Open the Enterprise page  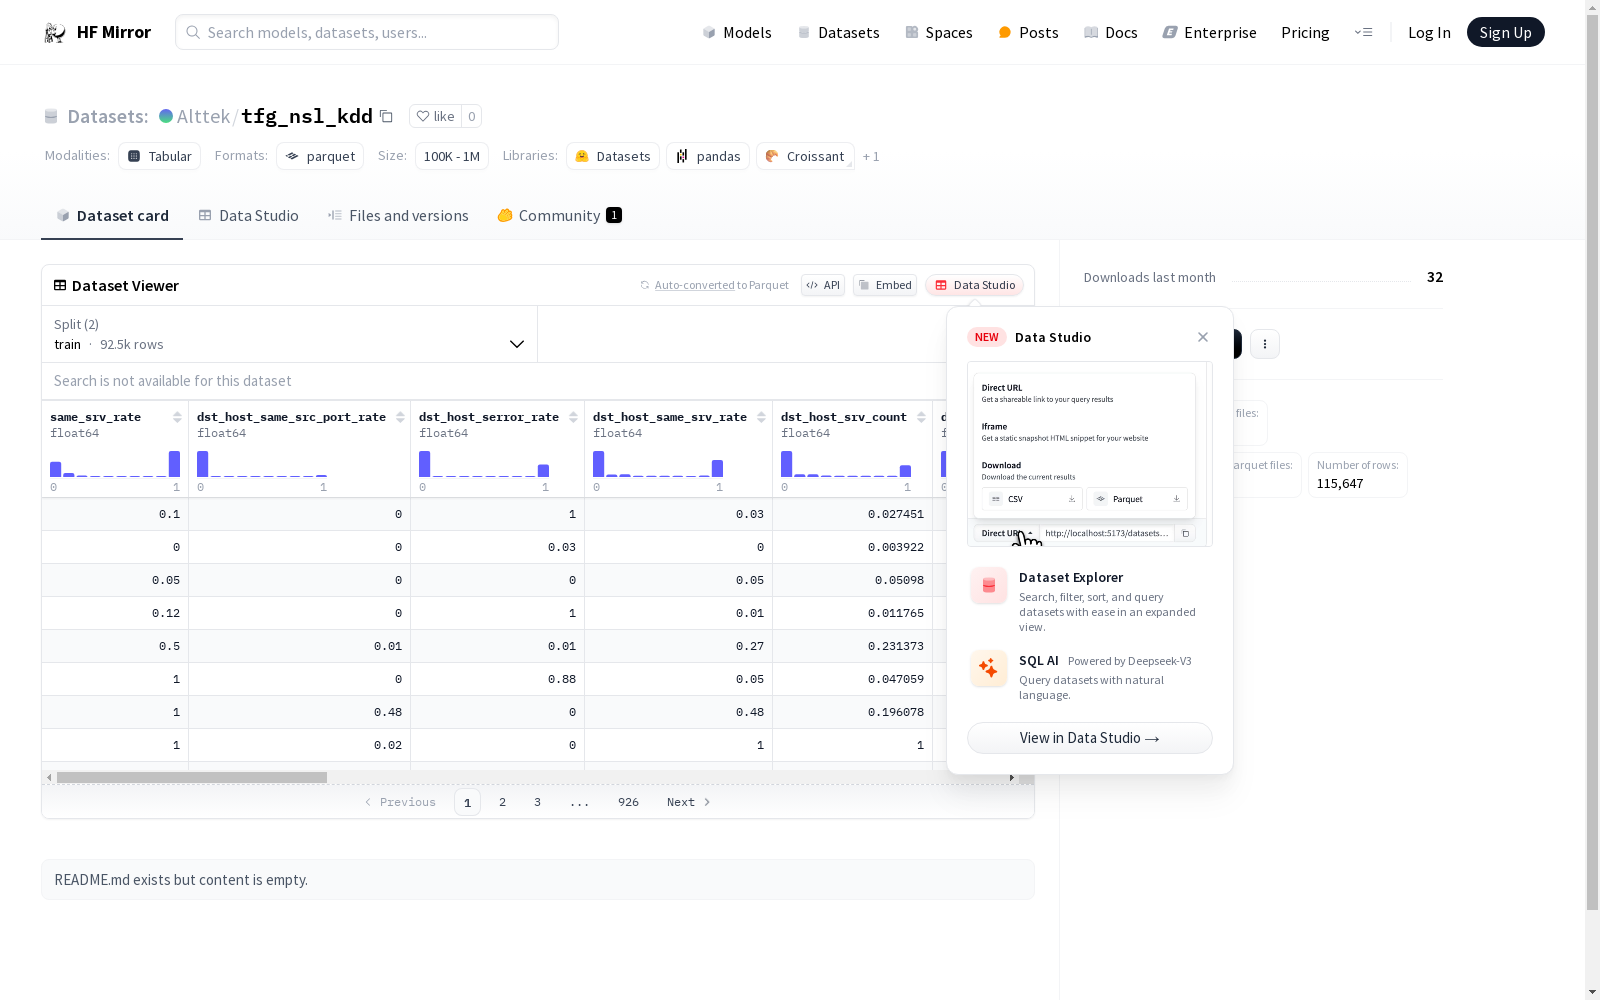tap(1209, 33)
